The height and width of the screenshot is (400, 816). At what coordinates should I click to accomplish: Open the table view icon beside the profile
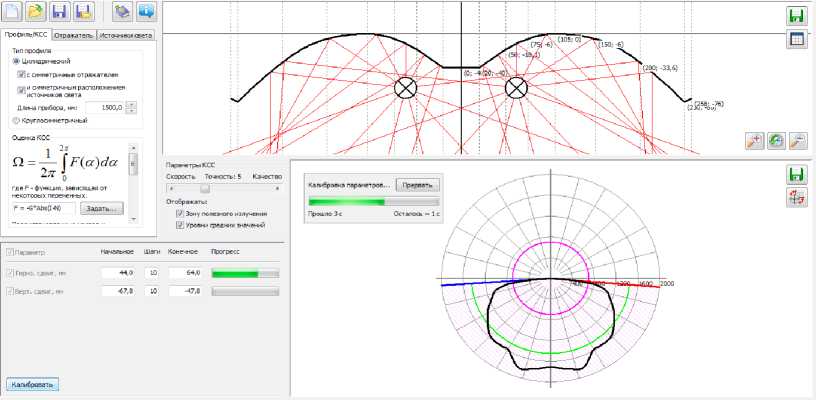797,39
